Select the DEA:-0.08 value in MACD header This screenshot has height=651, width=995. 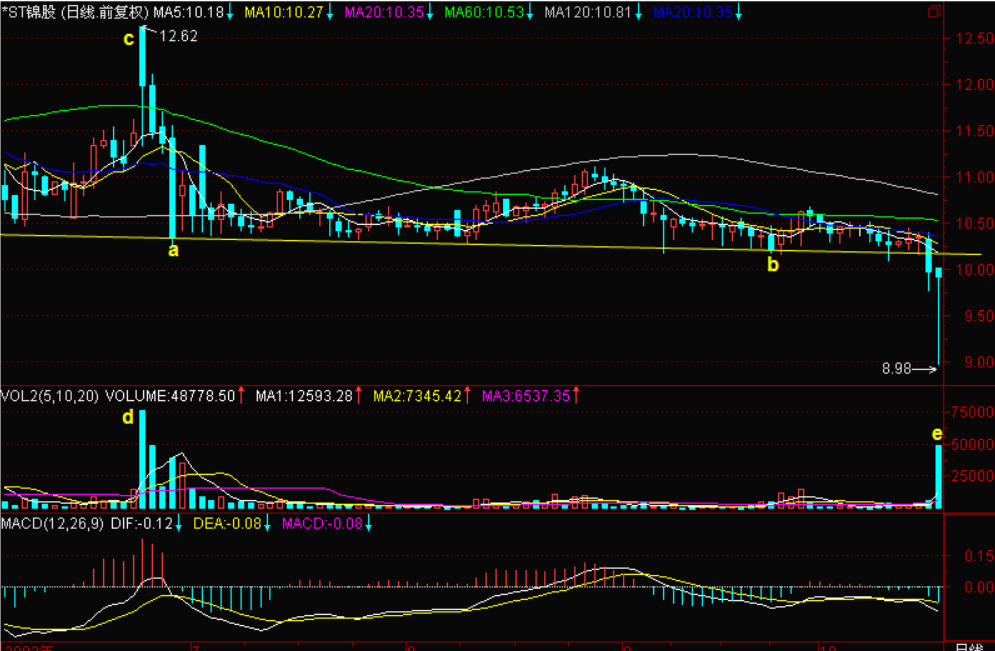[225, 523]
